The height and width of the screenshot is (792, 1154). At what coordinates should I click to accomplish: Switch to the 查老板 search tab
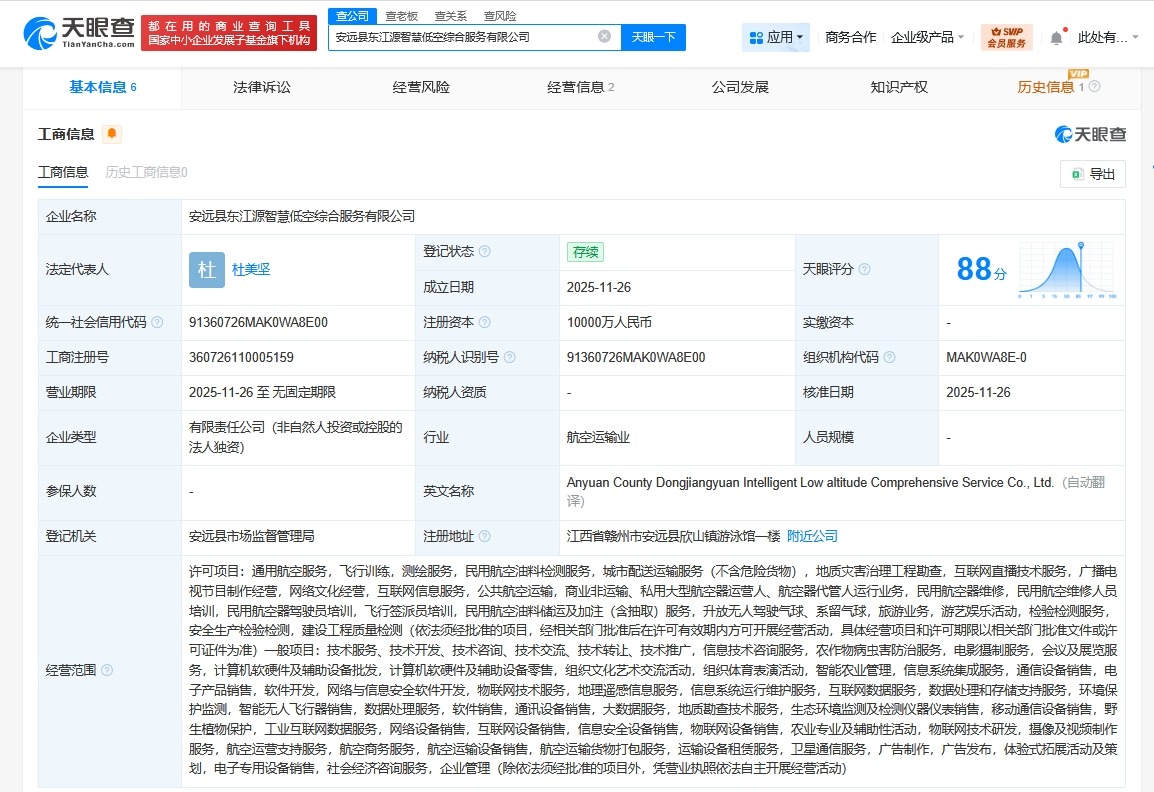point(399,15)
